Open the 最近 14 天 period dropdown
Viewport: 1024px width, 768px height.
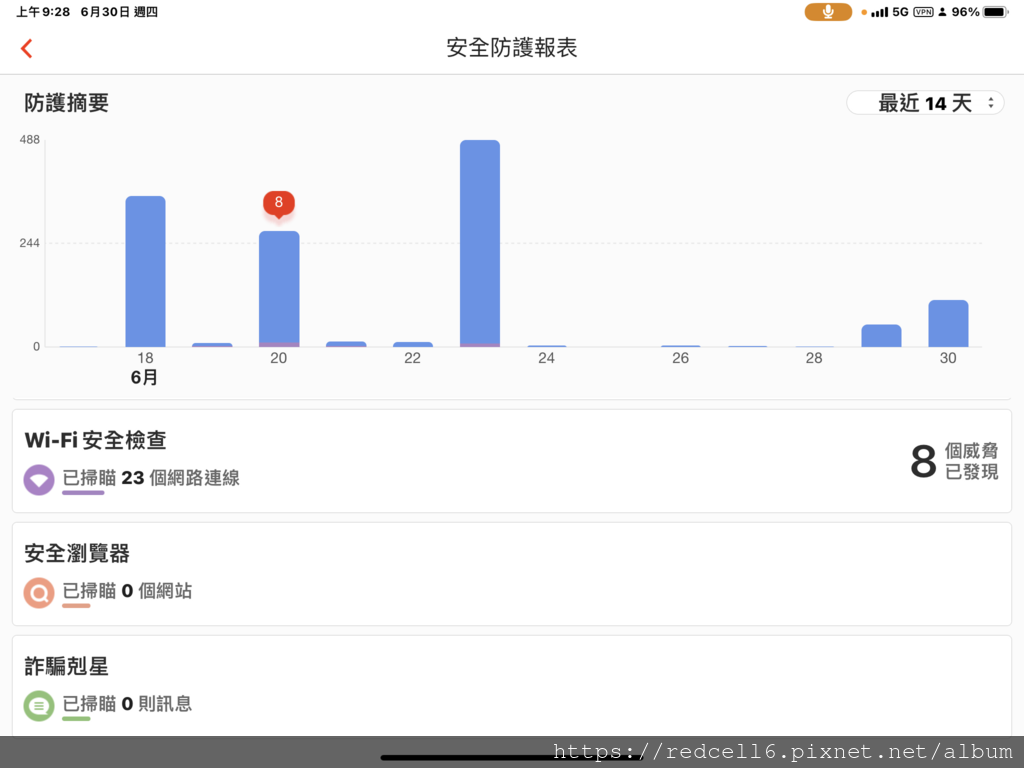pyautogui.click(x=925, y=103)
